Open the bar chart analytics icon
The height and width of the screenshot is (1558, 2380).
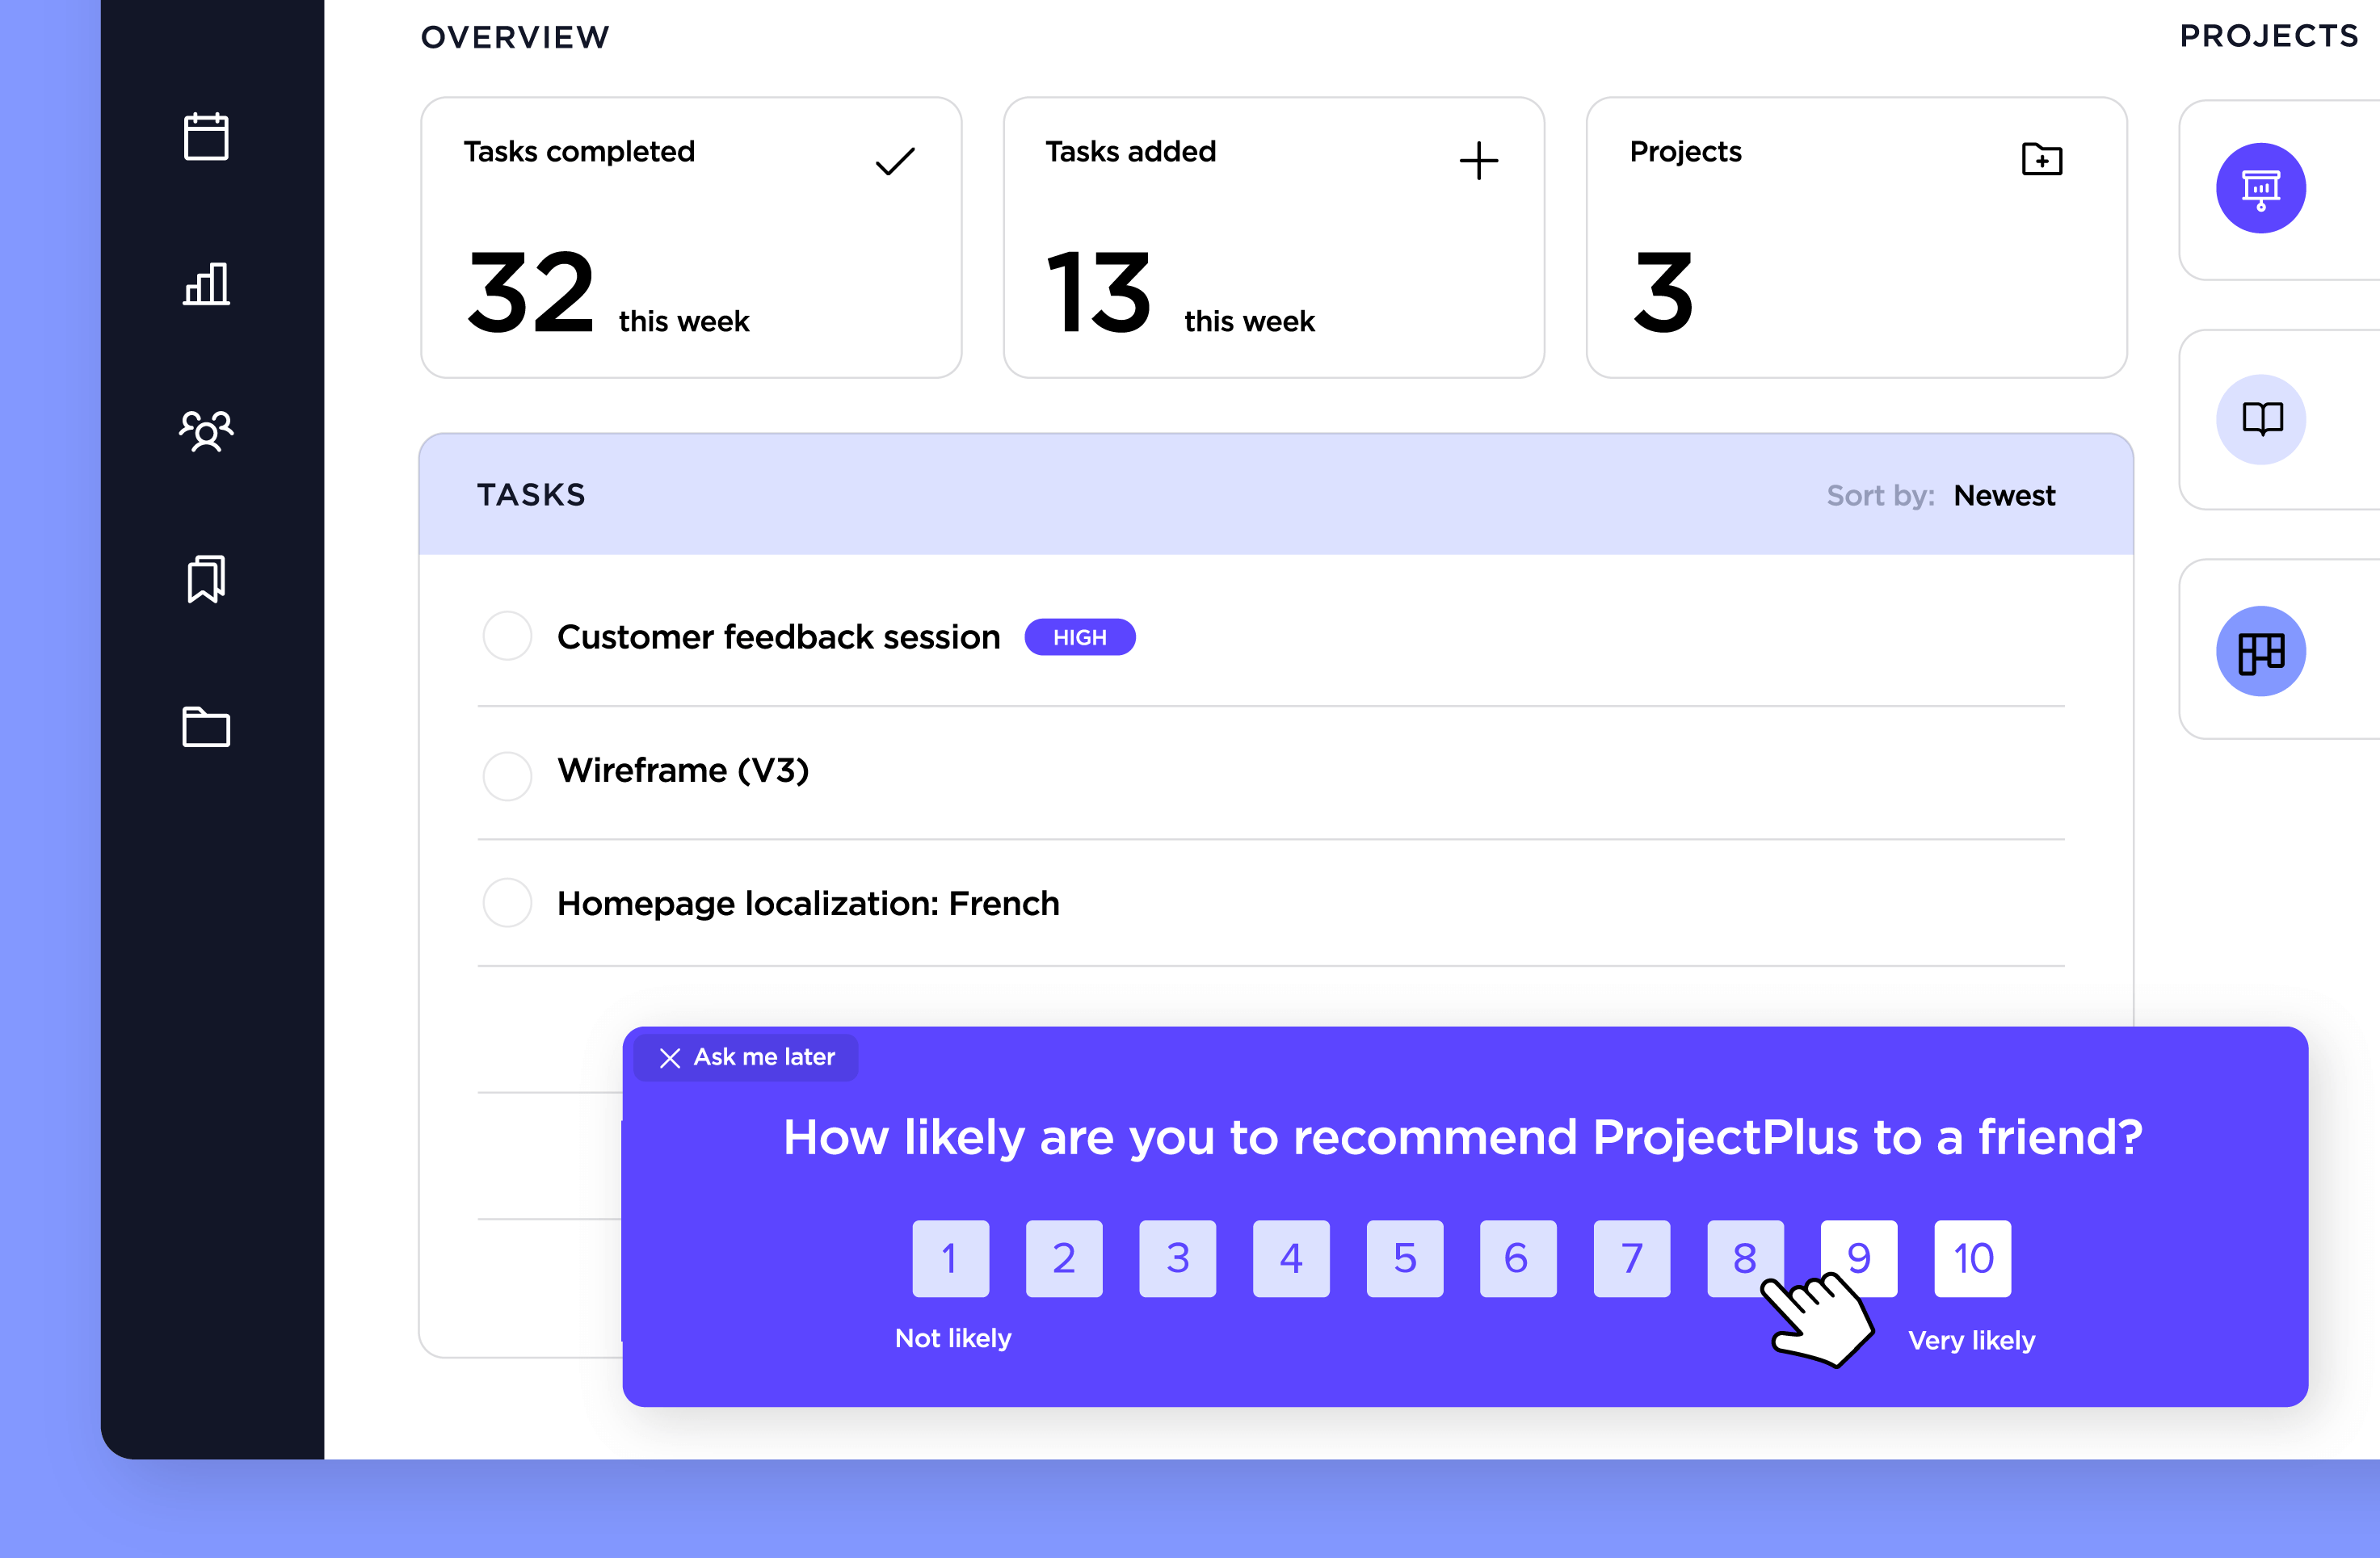(x=206, y=284)
